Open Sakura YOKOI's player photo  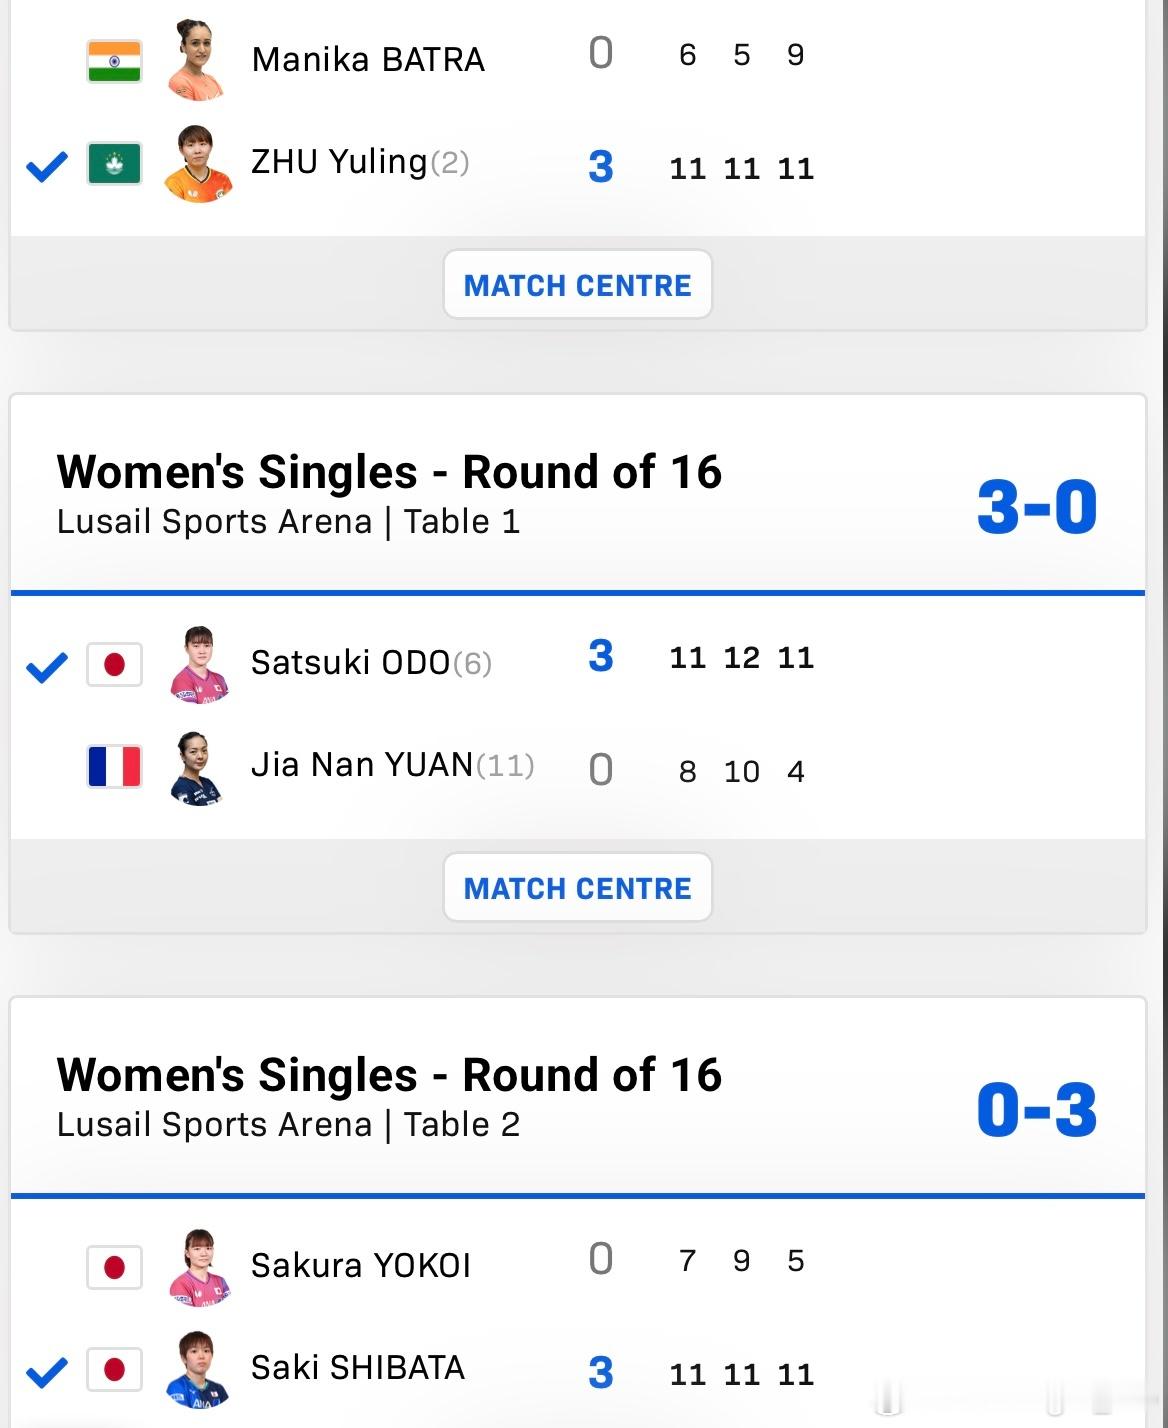pyautogui.click(x=199, y=1266)
